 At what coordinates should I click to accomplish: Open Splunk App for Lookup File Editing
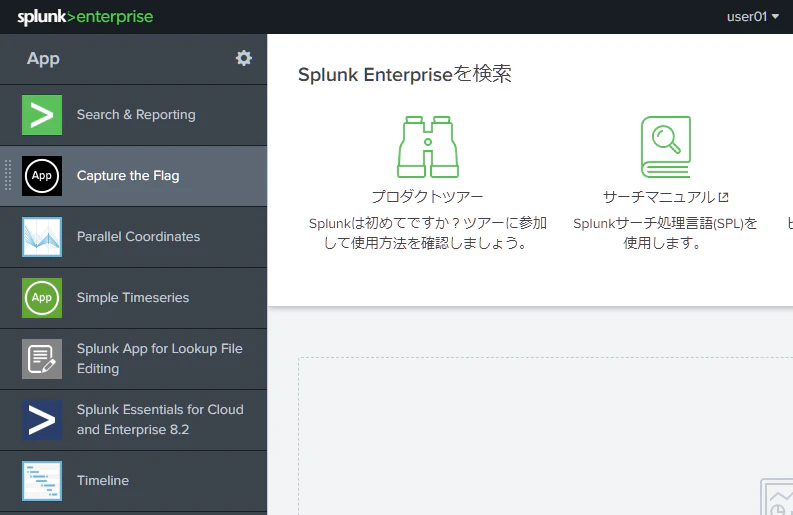click(x=160, y=358)
